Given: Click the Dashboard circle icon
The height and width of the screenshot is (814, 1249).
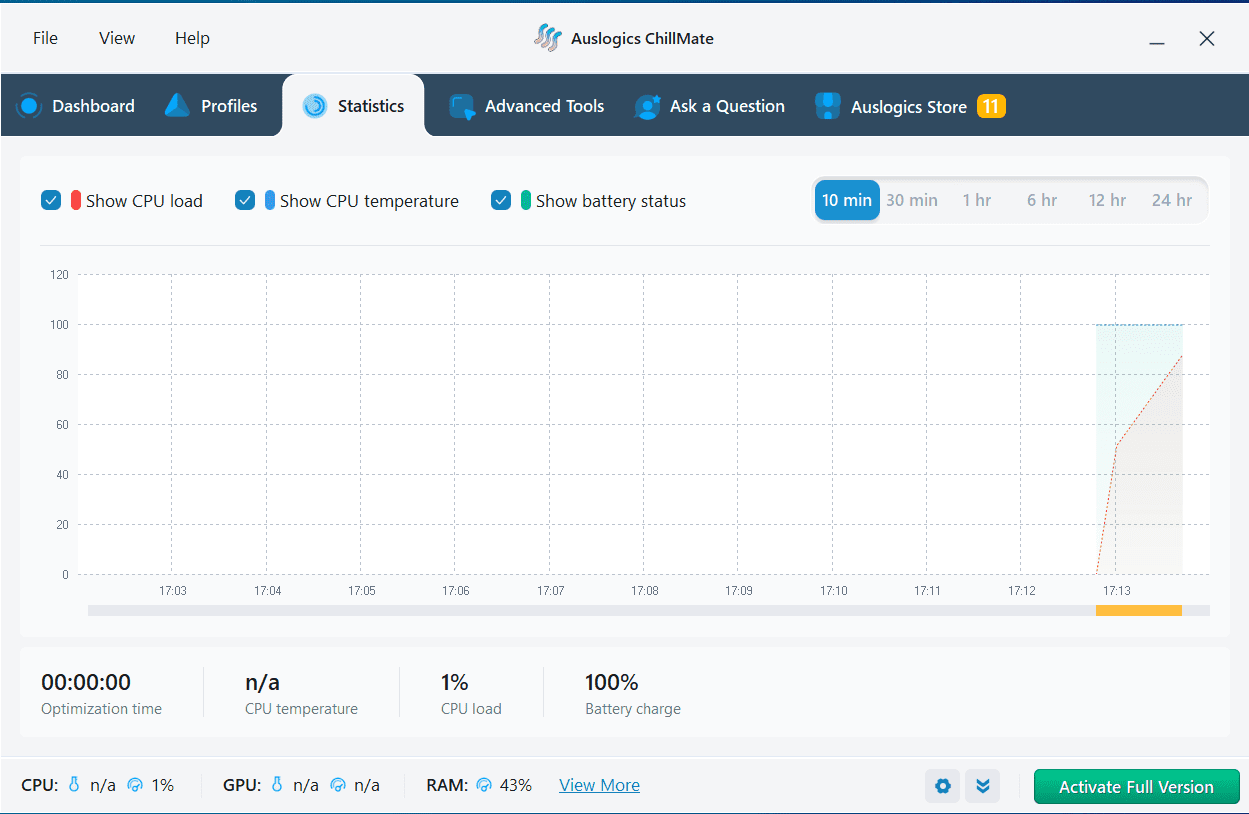Looking at the screenshot, I should click(x=29, y=105).
